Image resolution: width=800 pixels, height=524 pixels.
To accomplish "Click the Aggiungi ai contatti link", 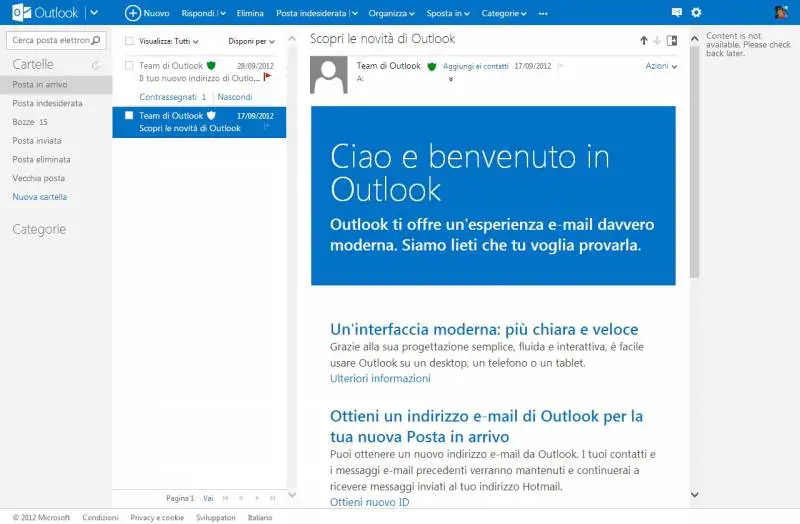I will coord(476,66).
